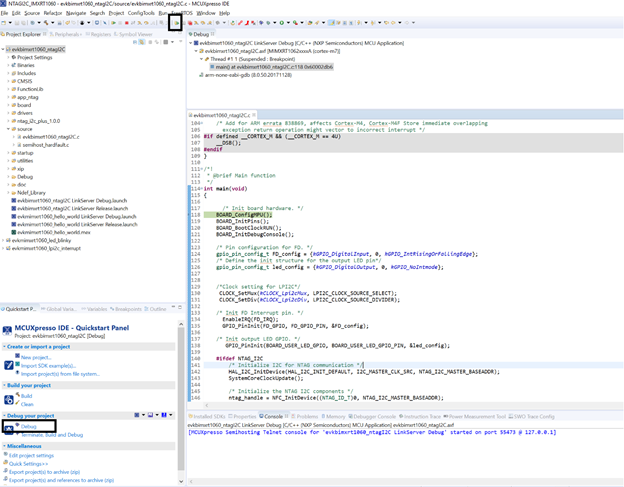Click the Save All toolbar icon
Screen dimensions: 624x487
pyautogui.click(x=23, y=23)
